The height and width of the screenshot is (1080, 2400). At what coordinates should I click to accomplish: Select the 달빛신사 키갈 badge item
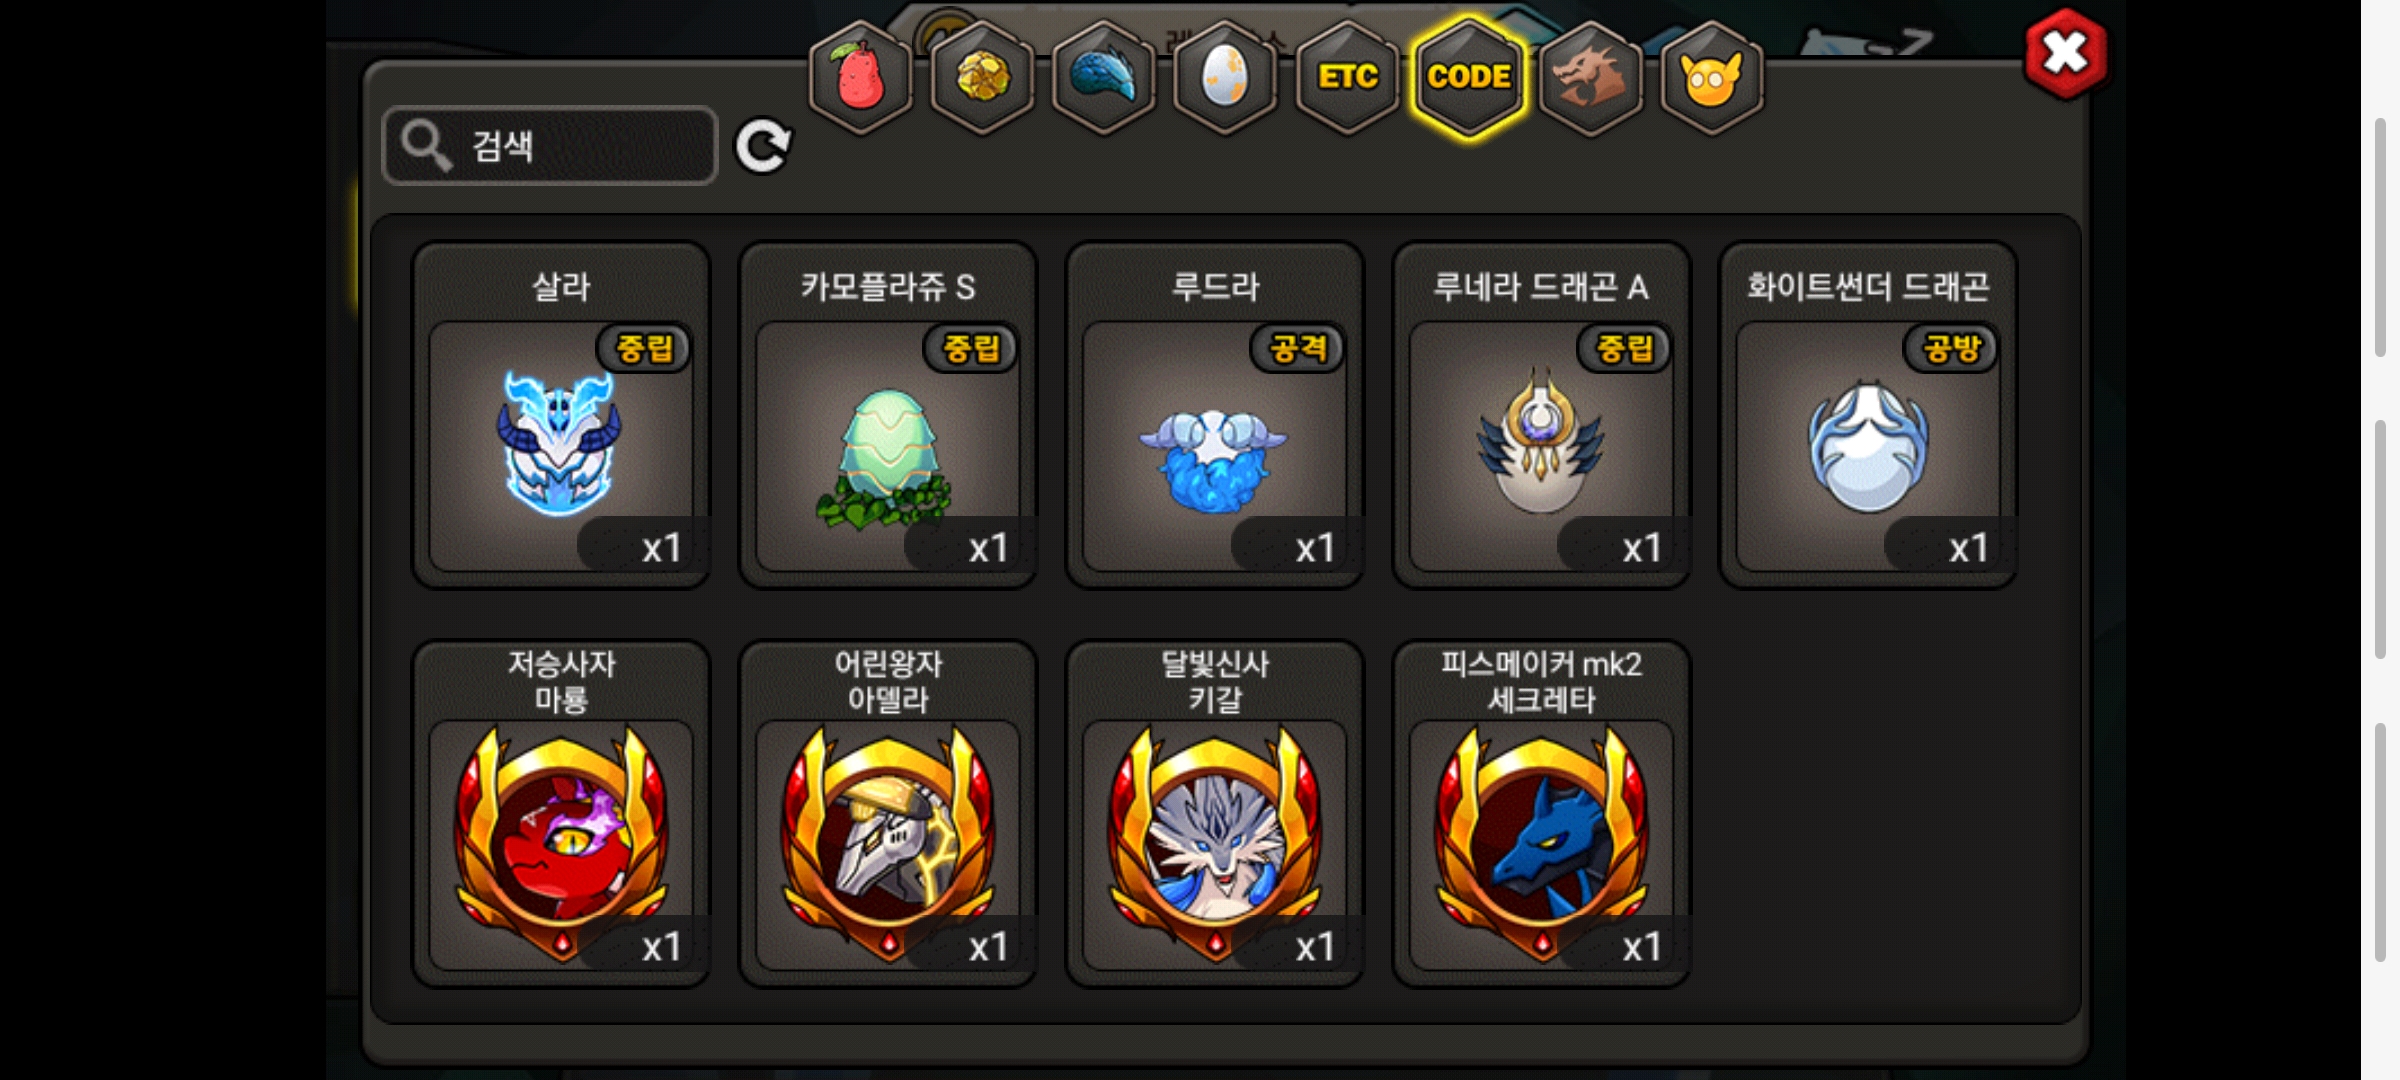1215,814
